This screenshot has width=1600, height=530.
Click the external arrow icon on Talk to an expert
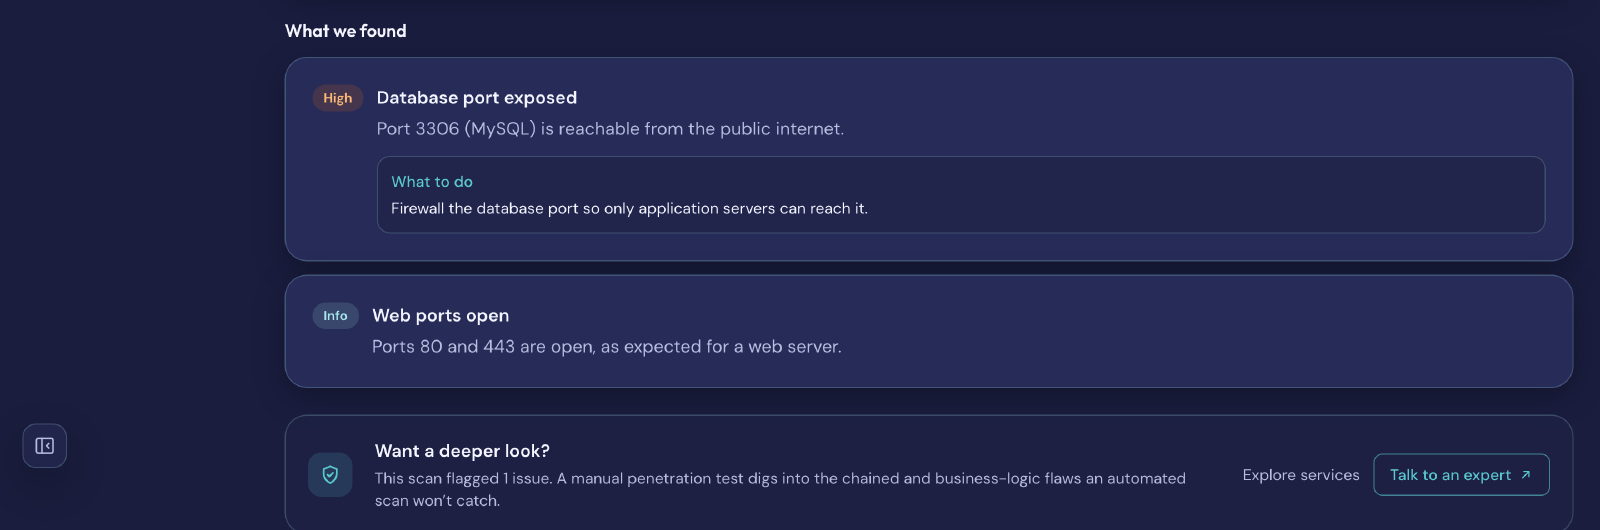click(1526, 475)
